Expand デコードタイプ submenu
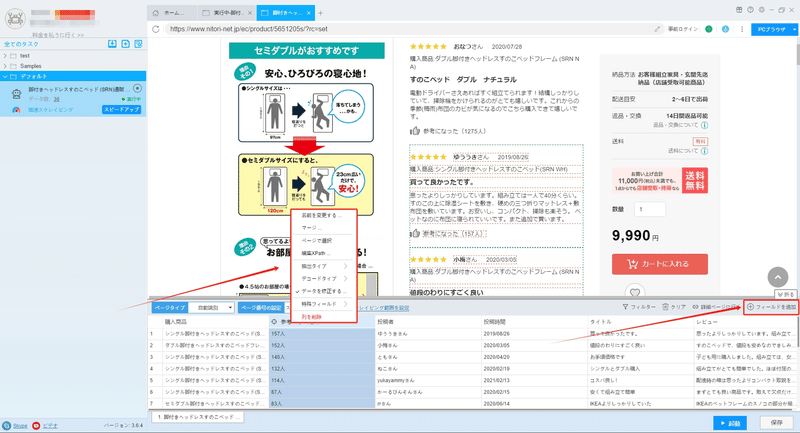Image resolution: width=800 pixels, height=433 pixels. [x=323, y=278]
